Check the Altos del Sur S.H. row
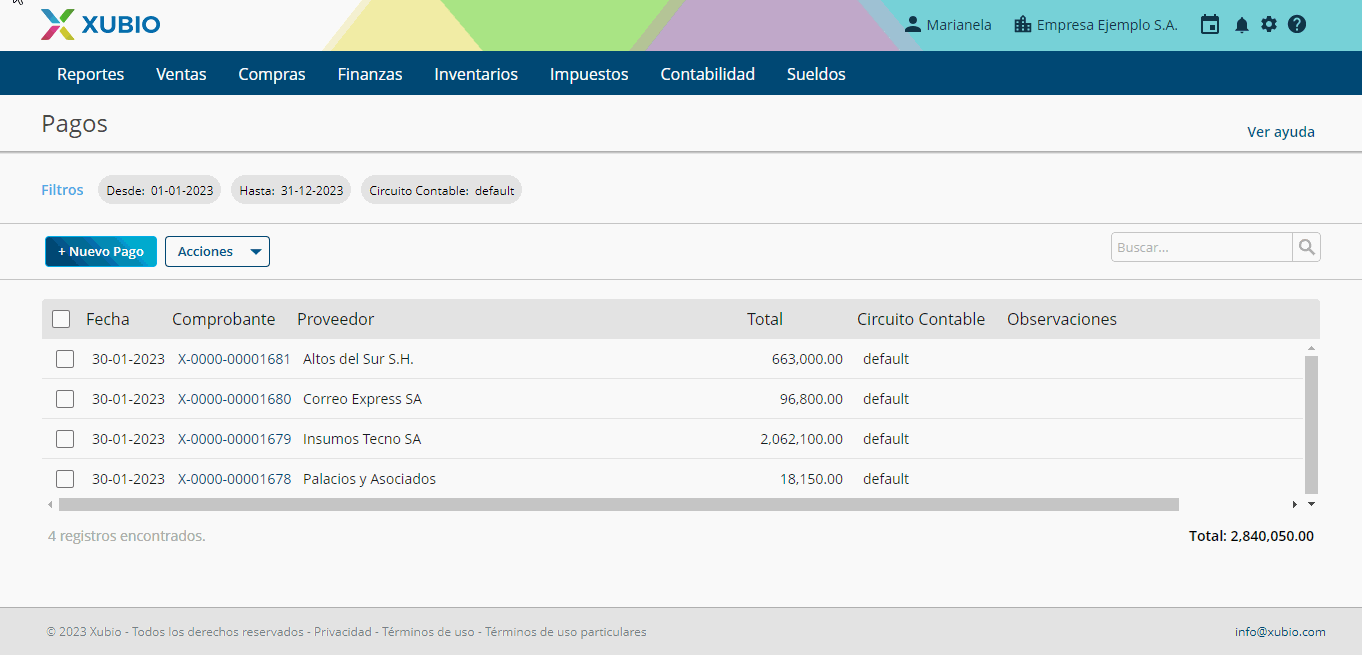Screen dimensions: 1362x655 (x=65, y=359)
